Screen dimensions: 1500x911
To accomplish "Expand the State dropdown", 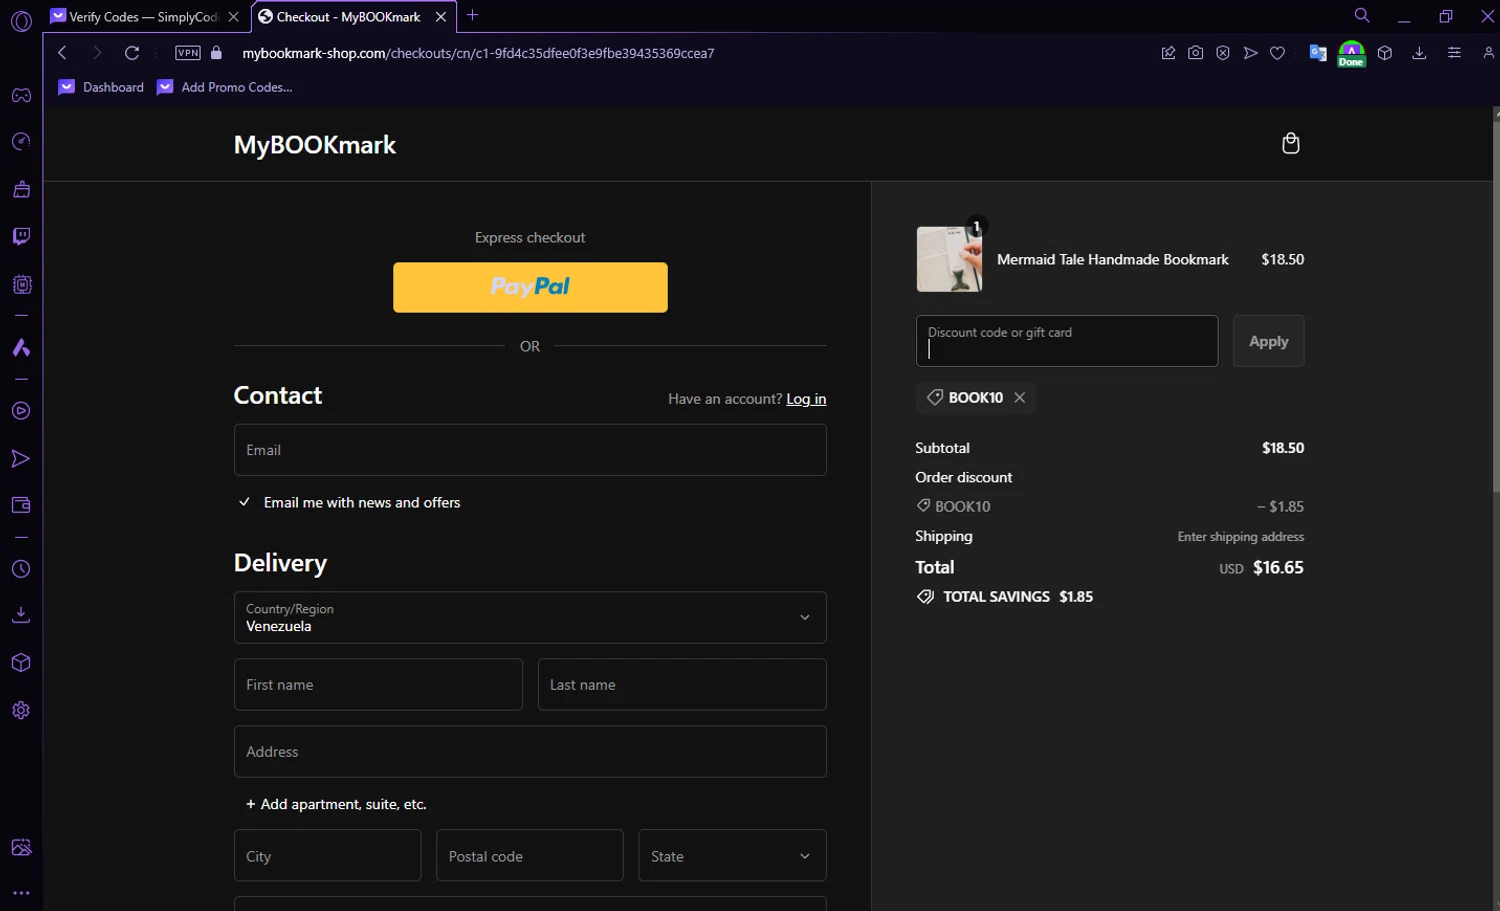I will [x=732, y=855].
